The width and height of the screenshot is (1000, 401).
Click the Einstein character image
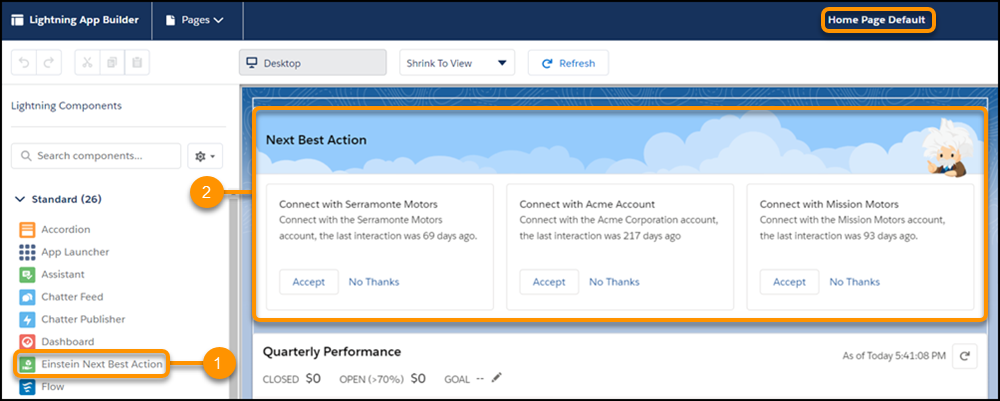(948, 150)
